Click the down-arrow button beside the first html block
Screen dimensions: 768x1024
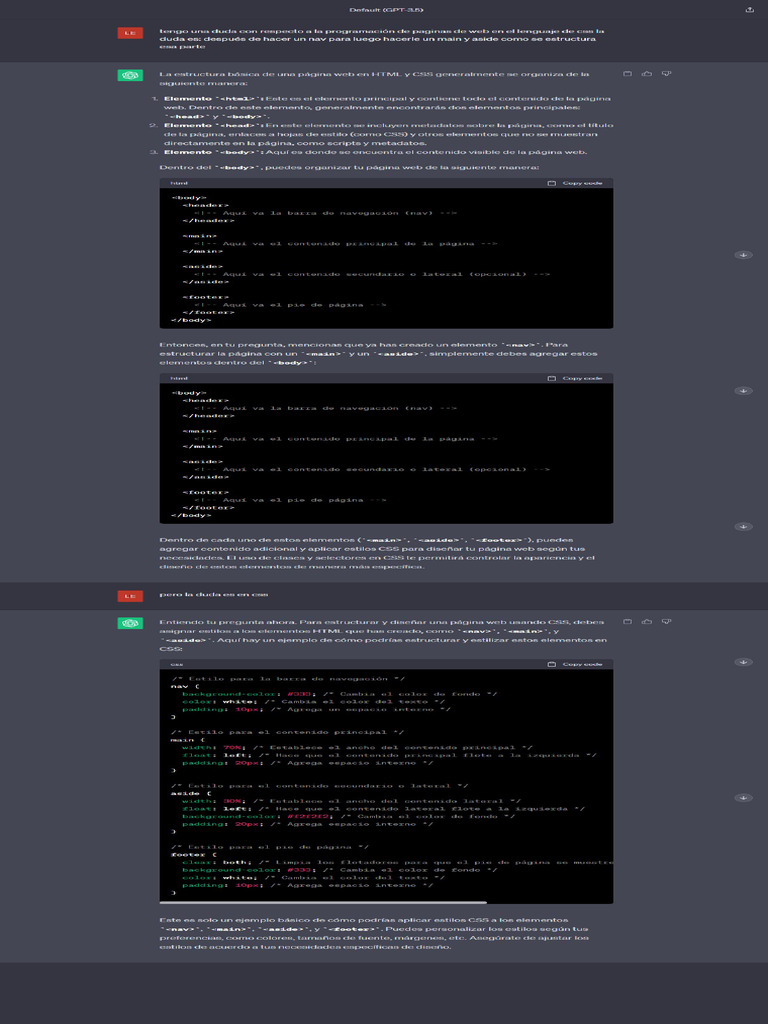click(x=743, y=255)
